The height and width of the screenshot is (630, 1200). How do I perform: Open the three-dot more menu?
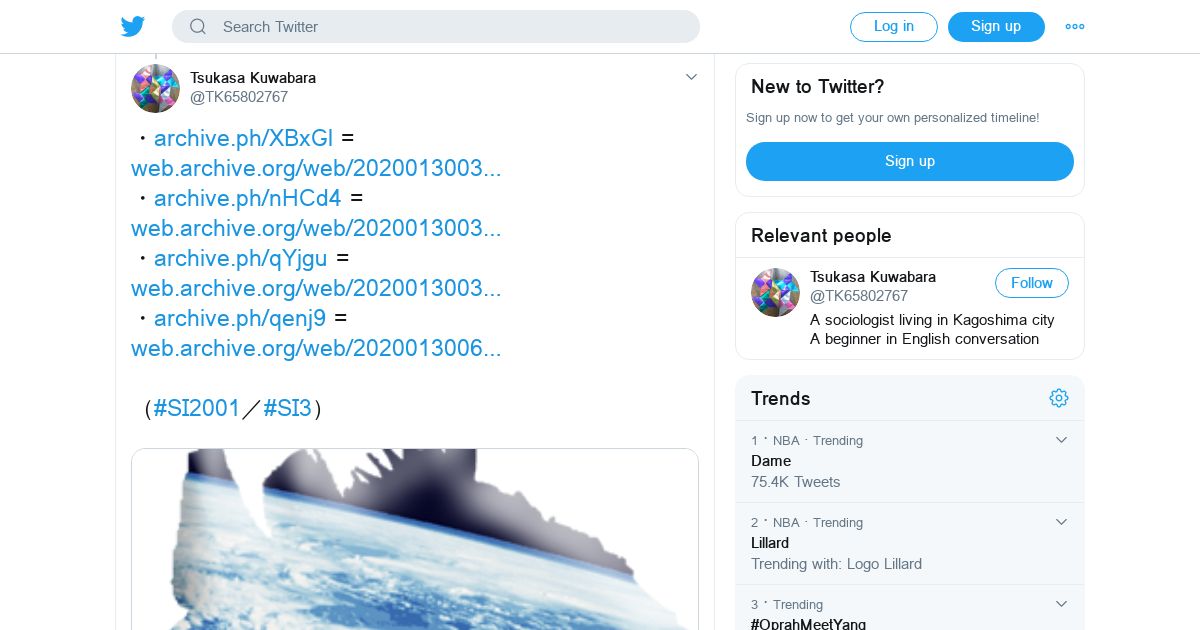pos(1075,27)
